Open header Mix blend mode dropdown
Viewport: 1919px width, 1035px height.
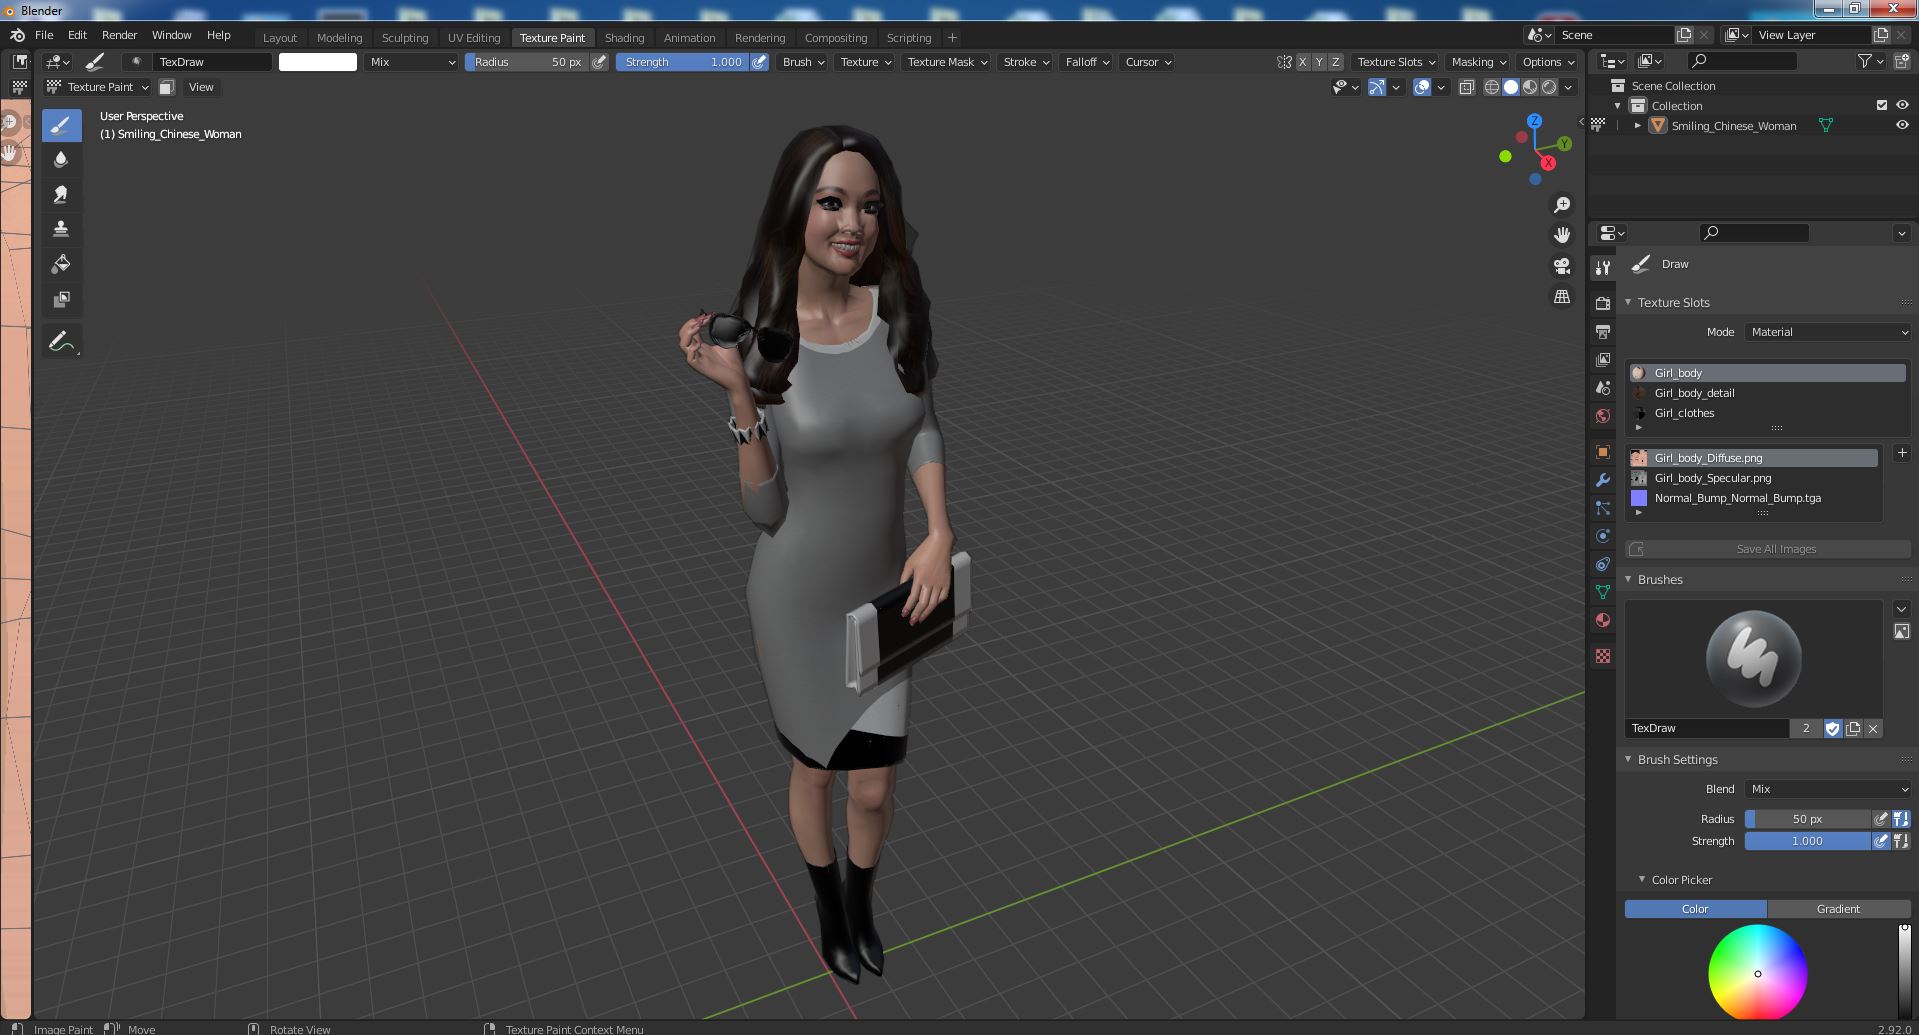pos(411,62)
